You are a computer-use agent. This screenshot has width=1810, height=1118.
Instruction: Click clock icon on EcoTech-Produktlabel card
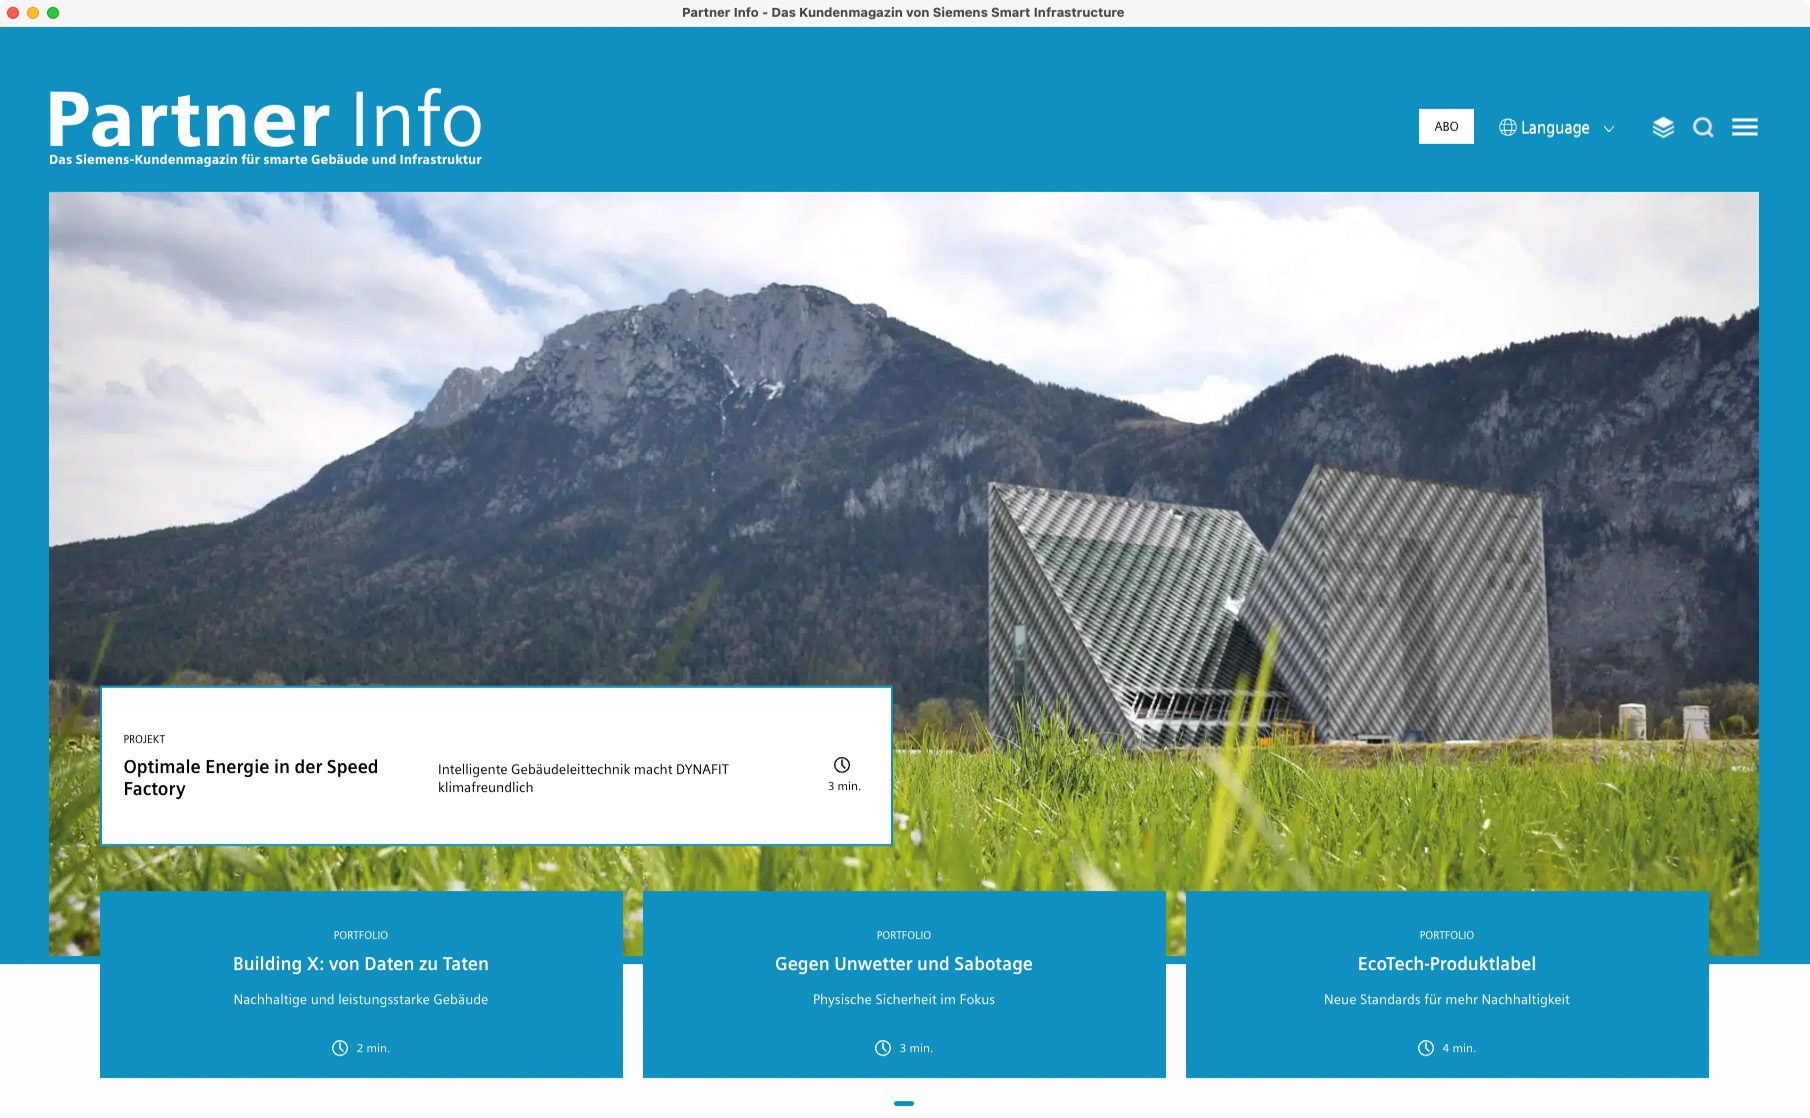[1426, 1048]
